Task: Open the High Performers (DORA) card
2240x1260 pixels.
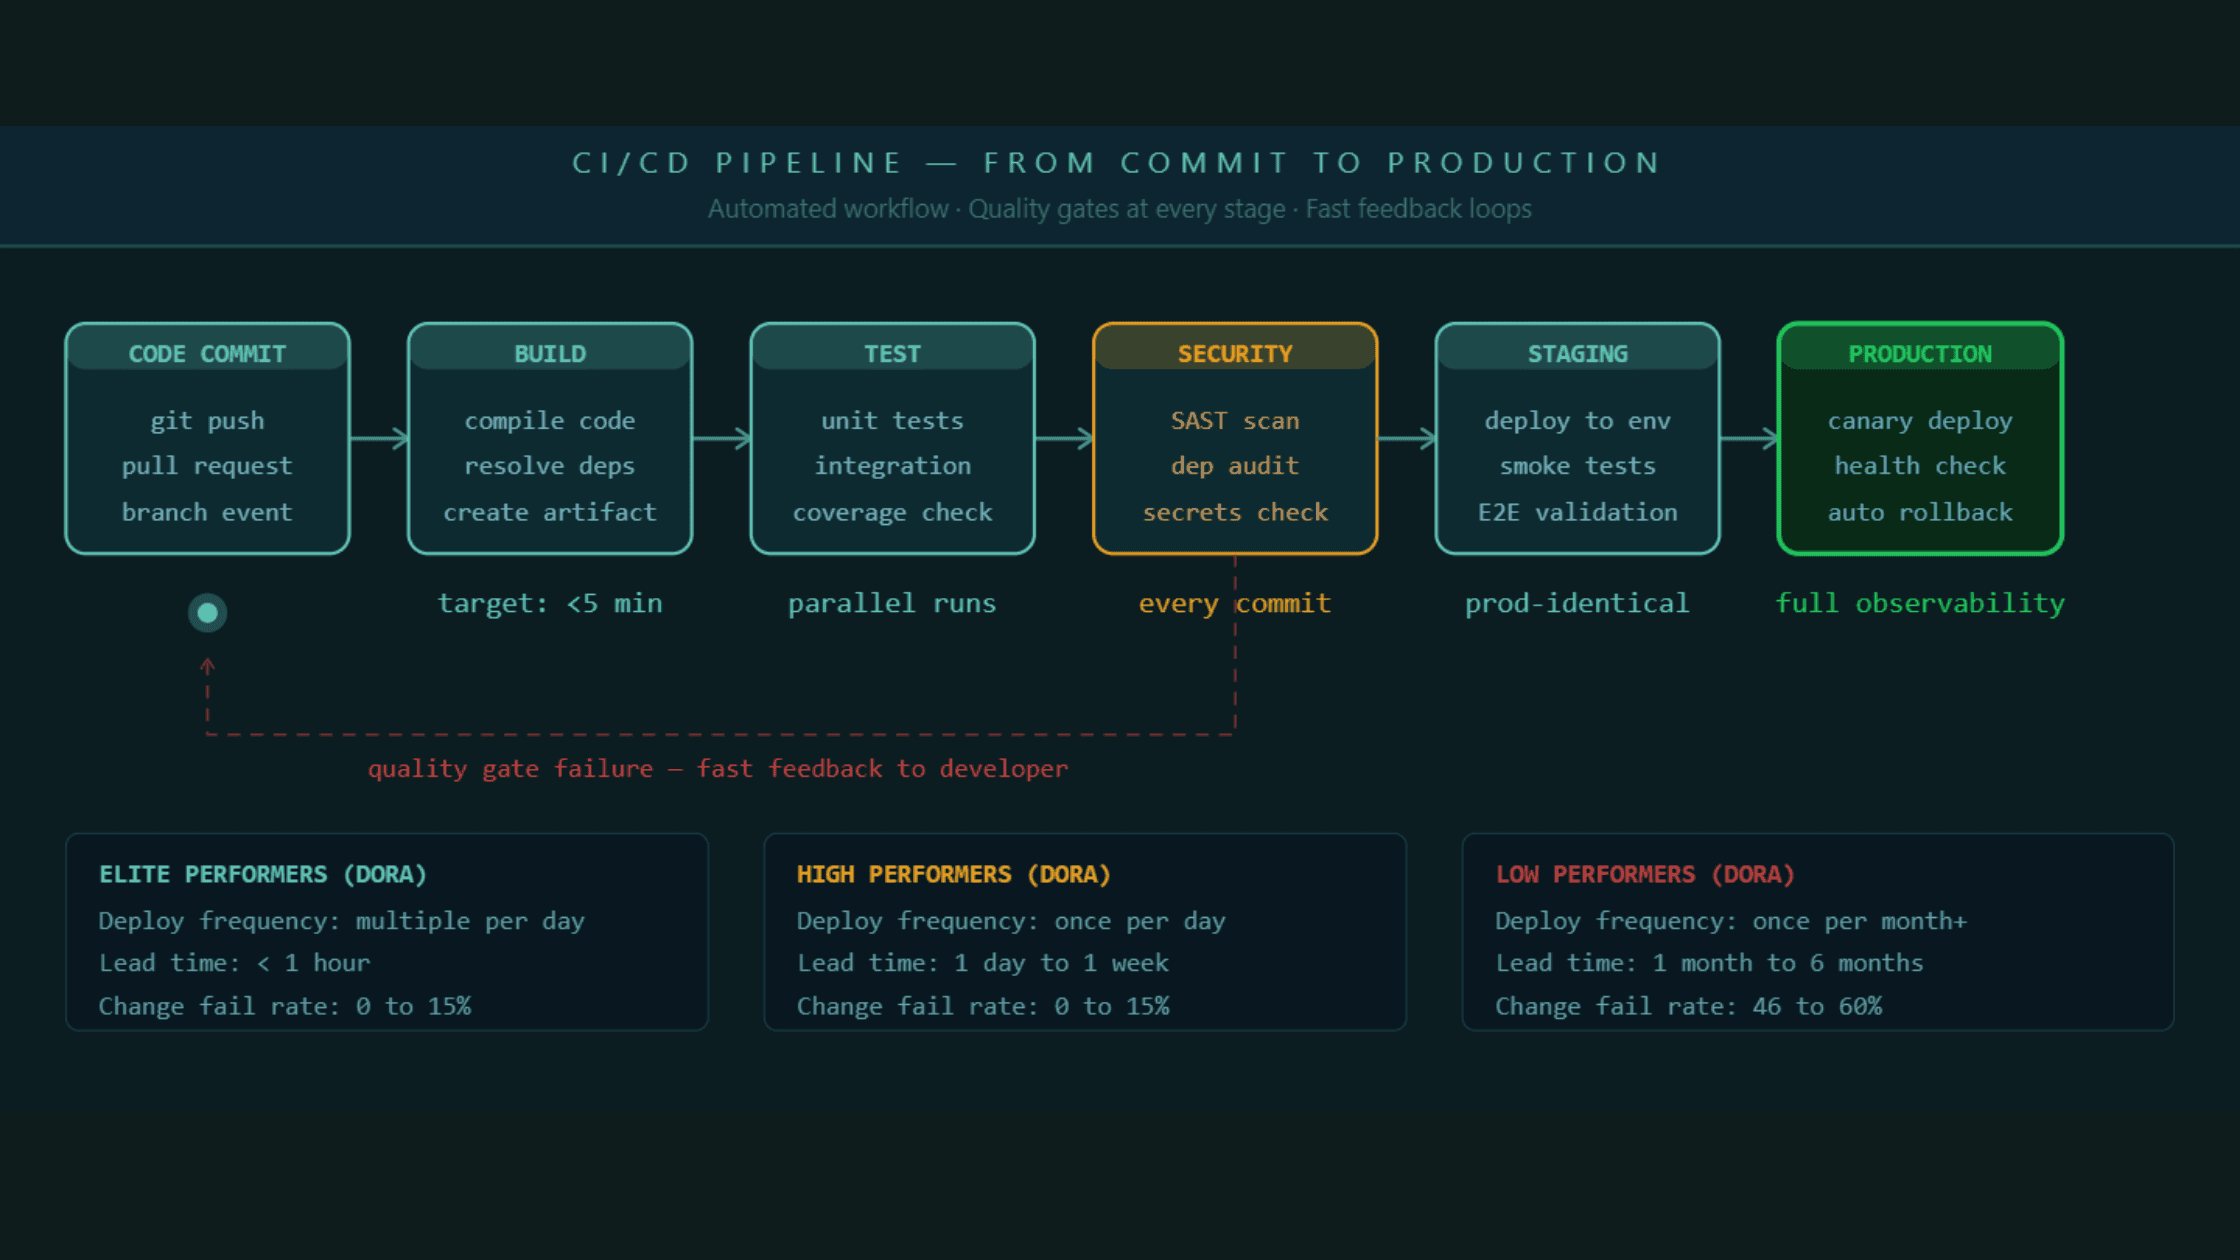Action: [x=1085, y=932]
